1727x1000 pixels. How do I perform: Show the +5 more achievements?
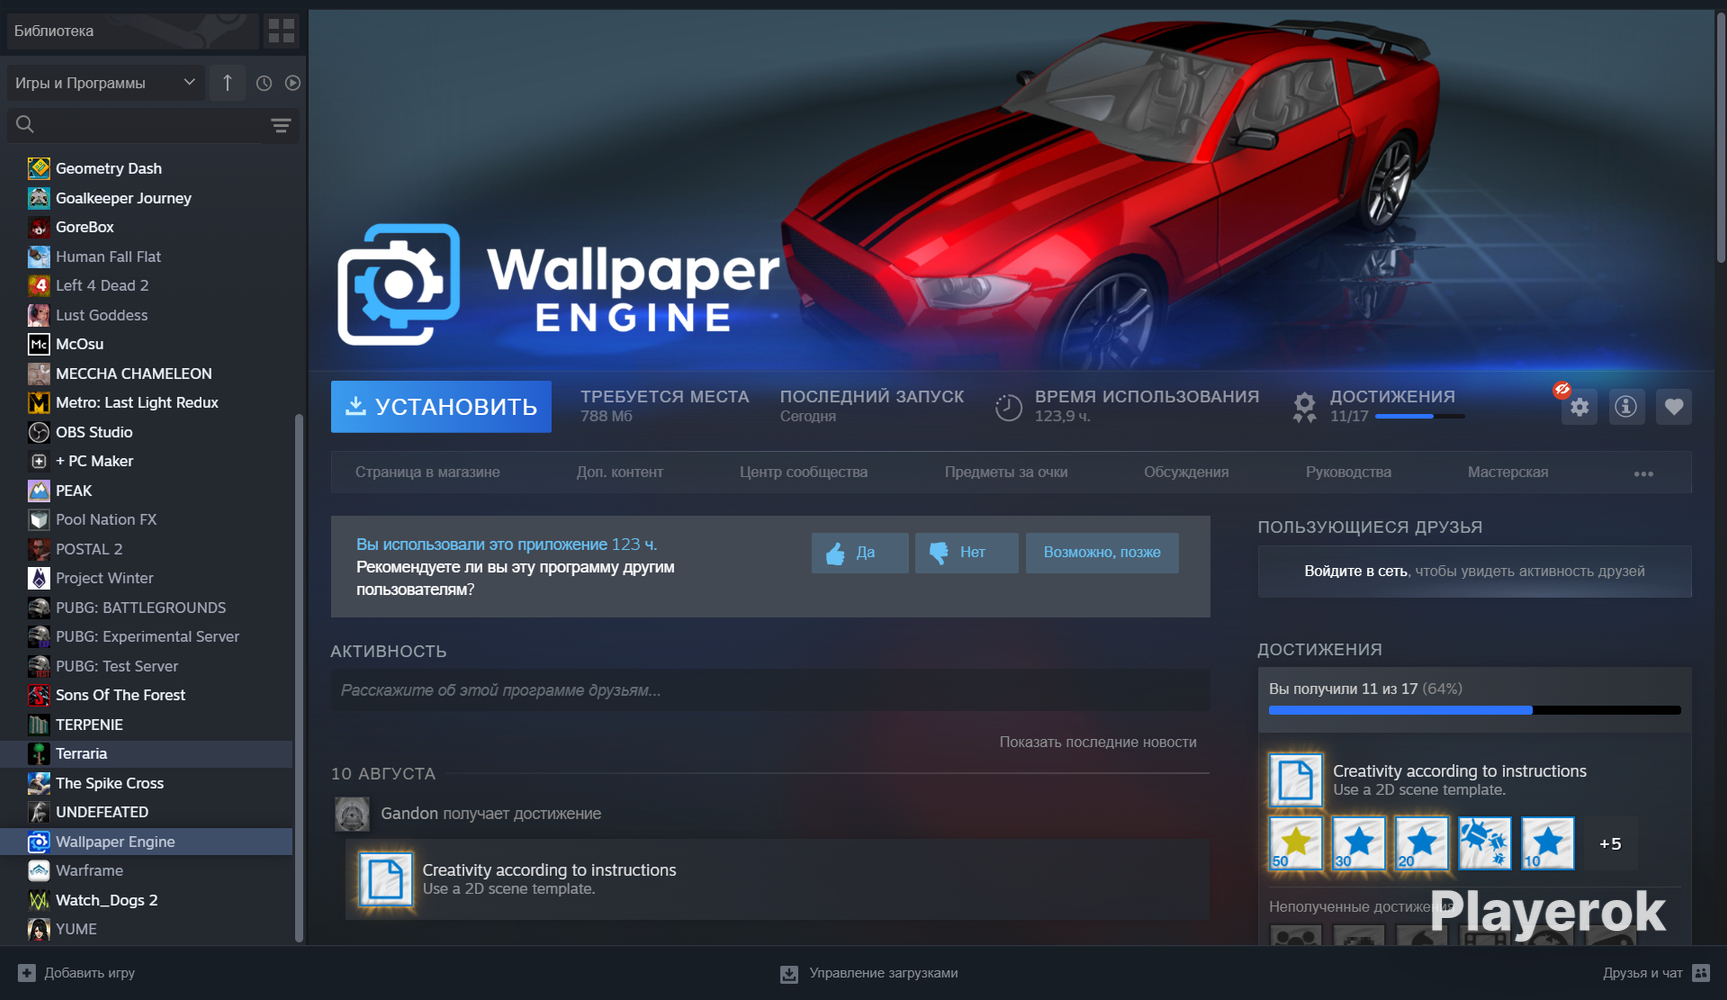click(x=1610, y=844)
